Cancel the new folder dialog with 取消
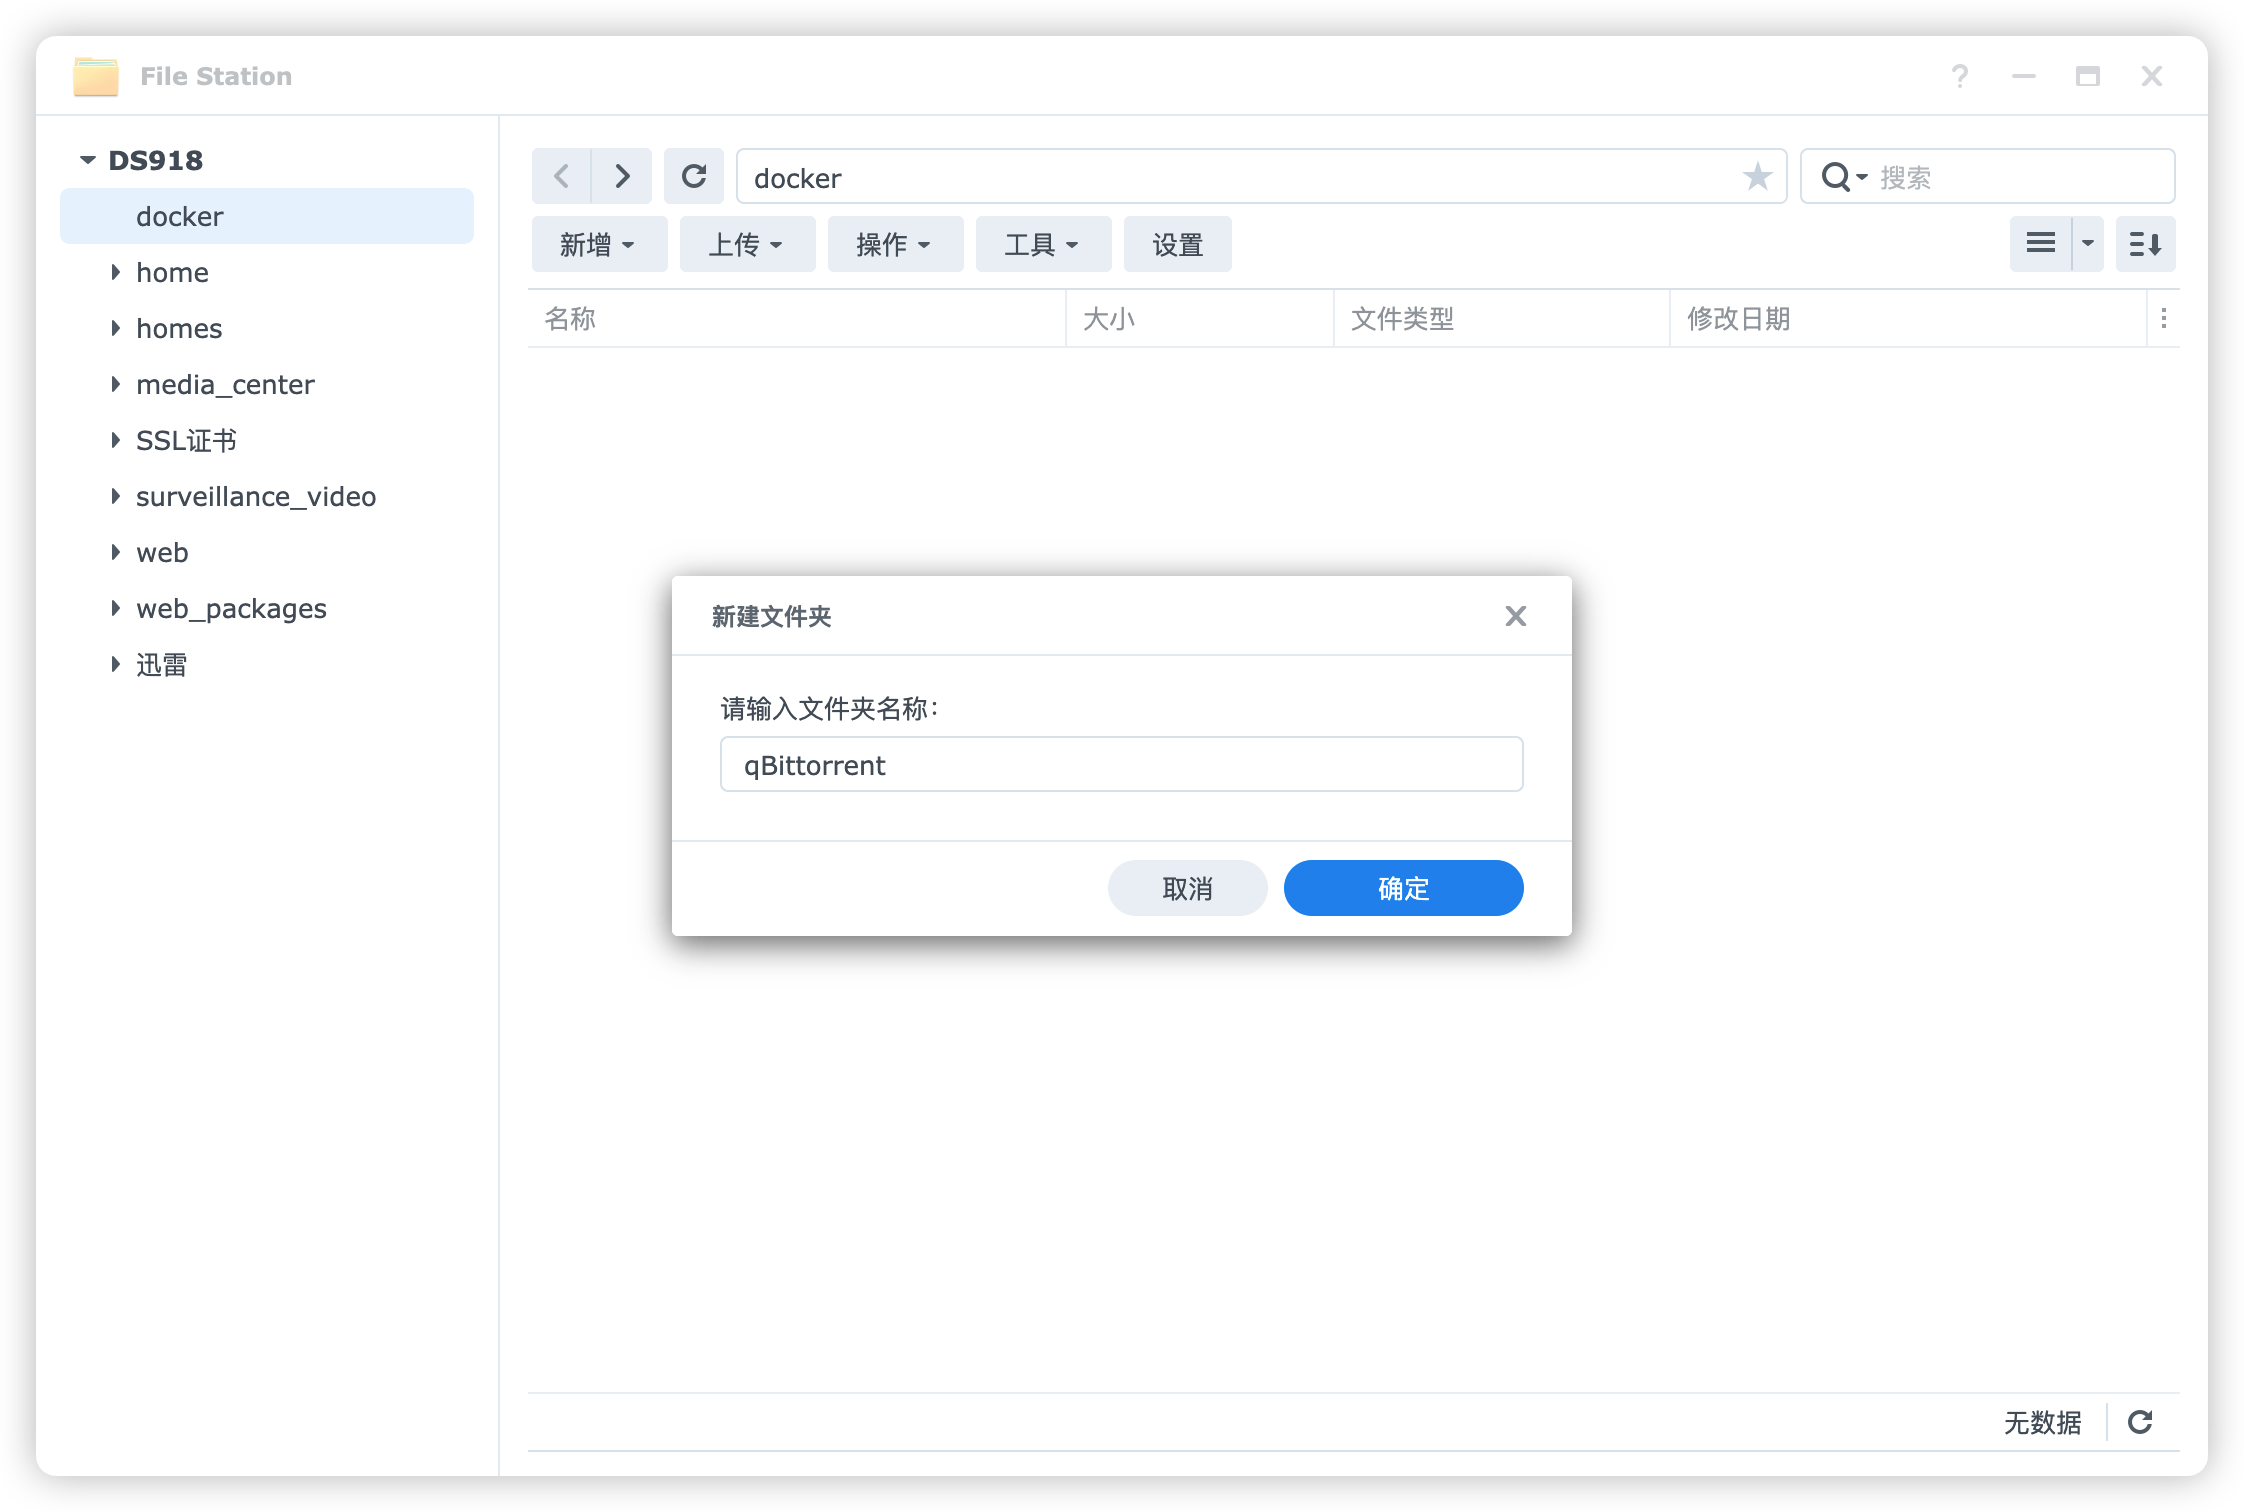The image size is (2244, 1512). pos(1187,888)
